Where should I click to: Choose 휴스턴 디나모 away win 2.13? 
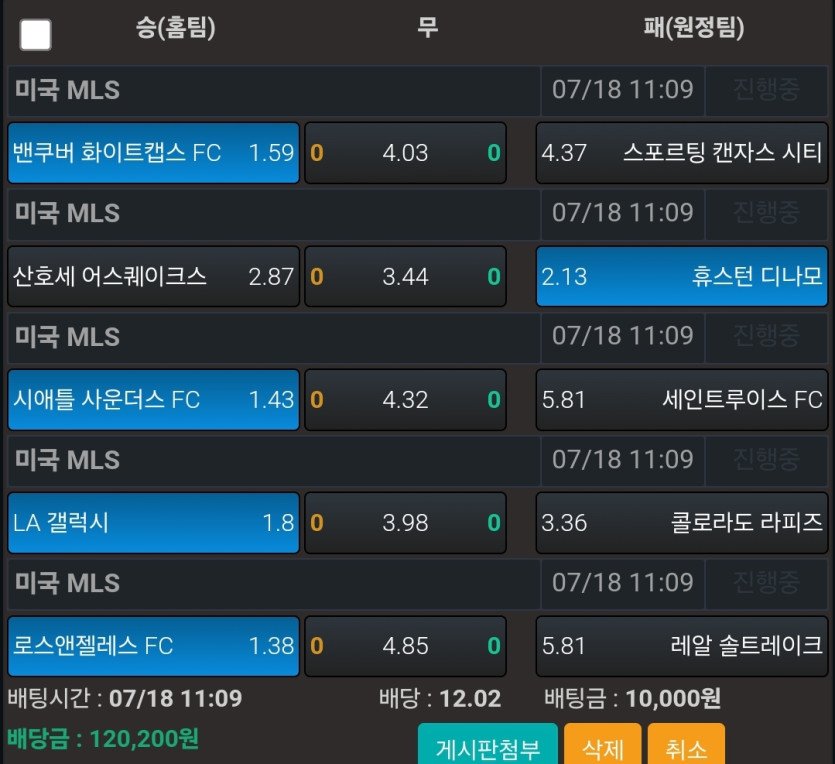coord(682,276)
